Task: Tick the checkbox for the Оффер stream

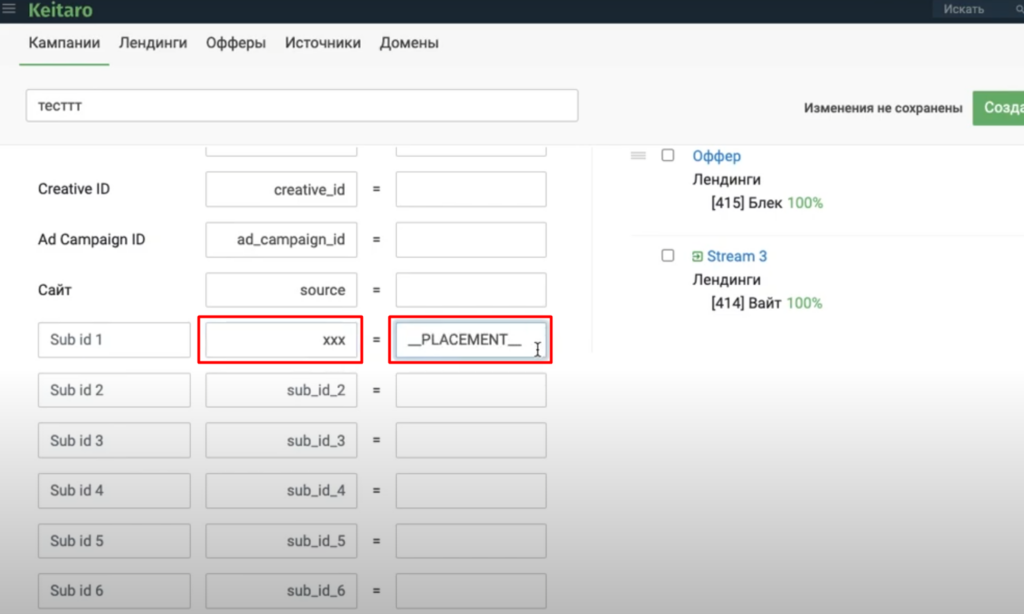Action: pyautogui.click(x=668, y=156)
